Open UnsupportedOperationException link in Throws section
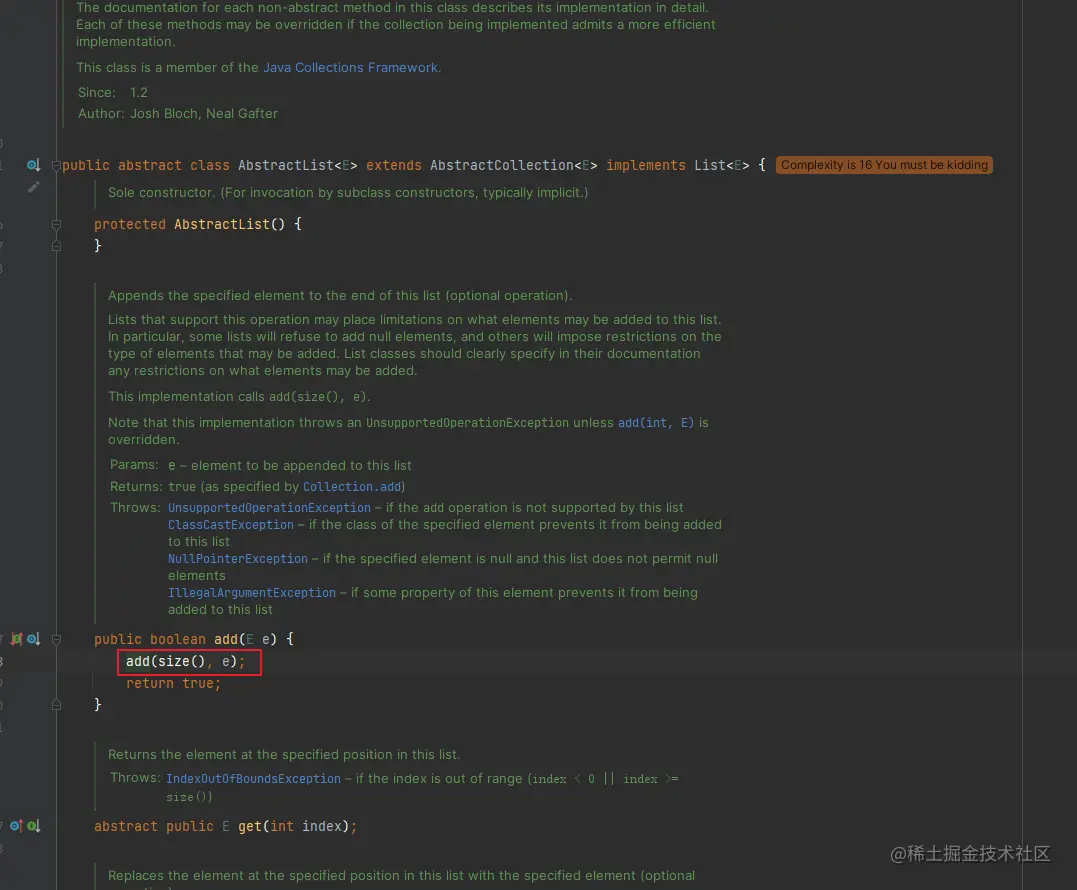Screen dimensions: 1077x890 pos(269,507)
